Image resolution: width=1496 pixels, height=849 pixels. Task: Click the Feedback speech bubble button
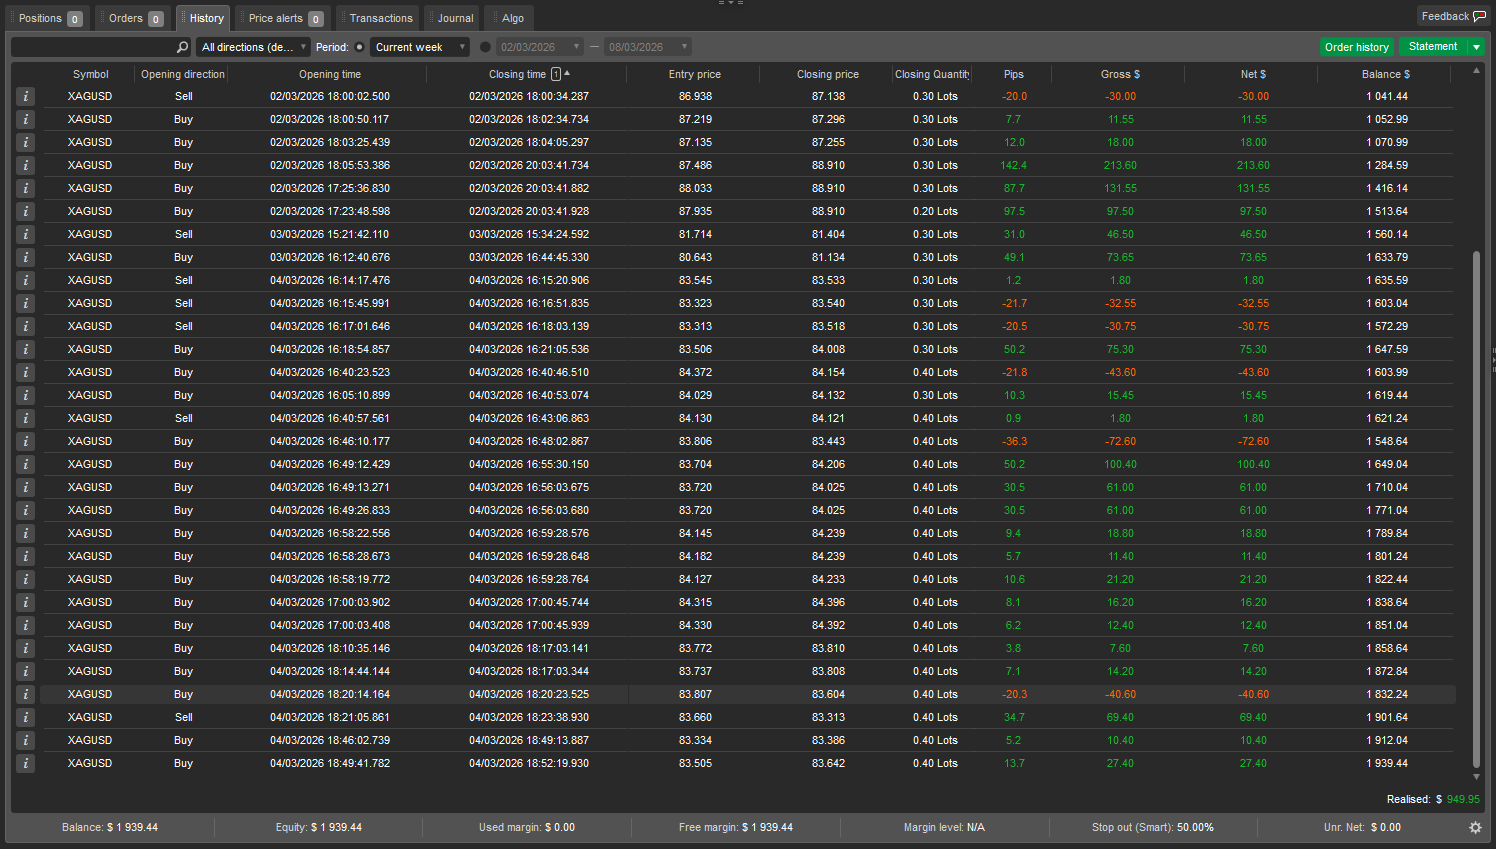[1453, 16]
